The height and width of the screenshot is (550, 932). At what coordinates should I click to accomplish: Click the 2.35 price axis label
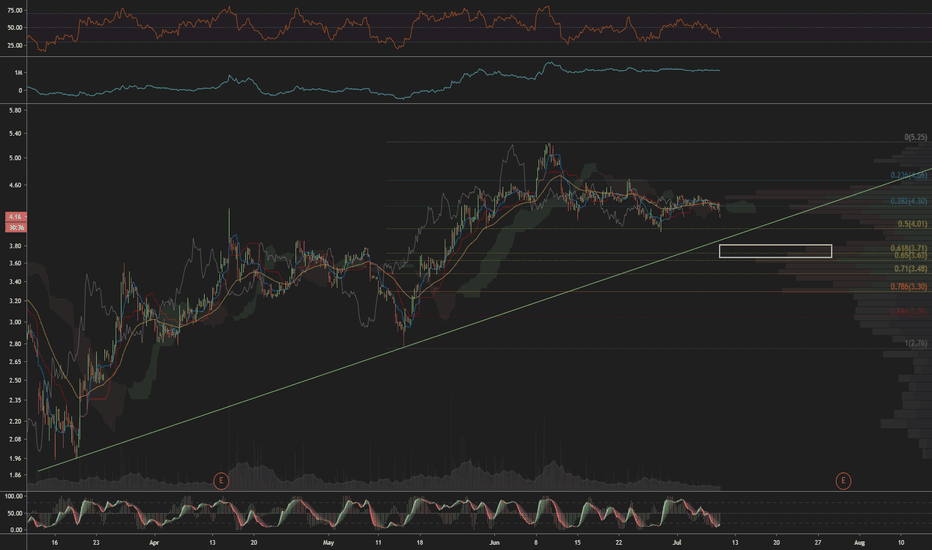pyautogui.click(x=15, y=400)
